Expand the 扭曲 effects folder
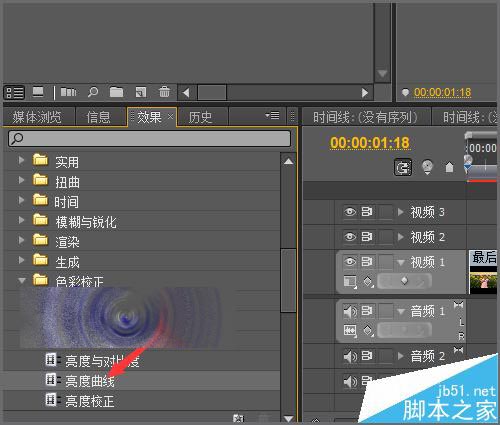This screenshot has width=500, height=425. [x=21, y=180]
